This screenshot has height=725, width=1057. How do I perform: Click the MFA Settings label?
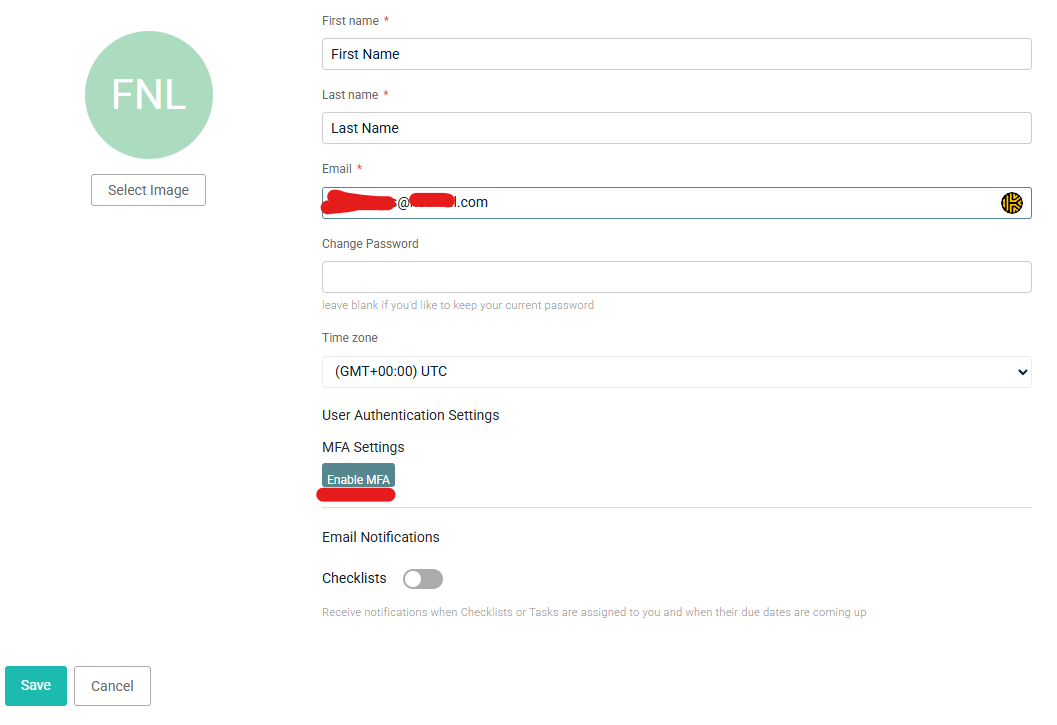363,447
